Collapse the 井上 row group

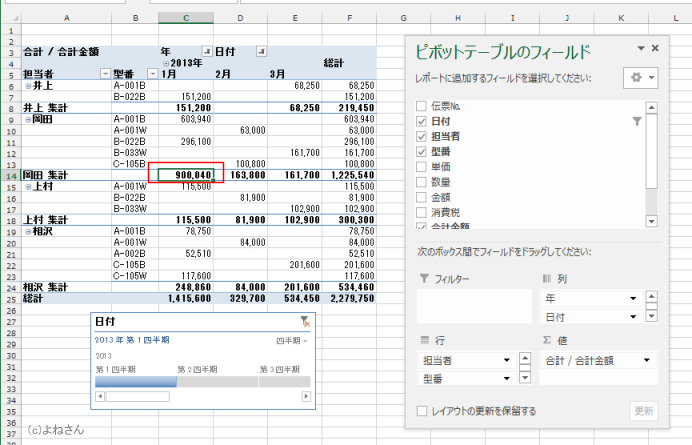27,87
